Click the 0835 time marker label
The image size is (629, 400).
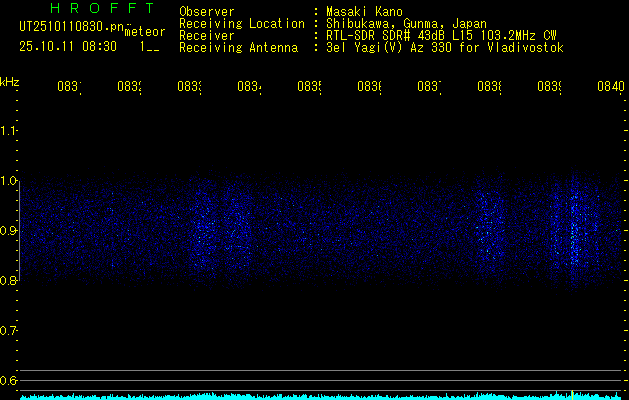(x=309, y=86)
